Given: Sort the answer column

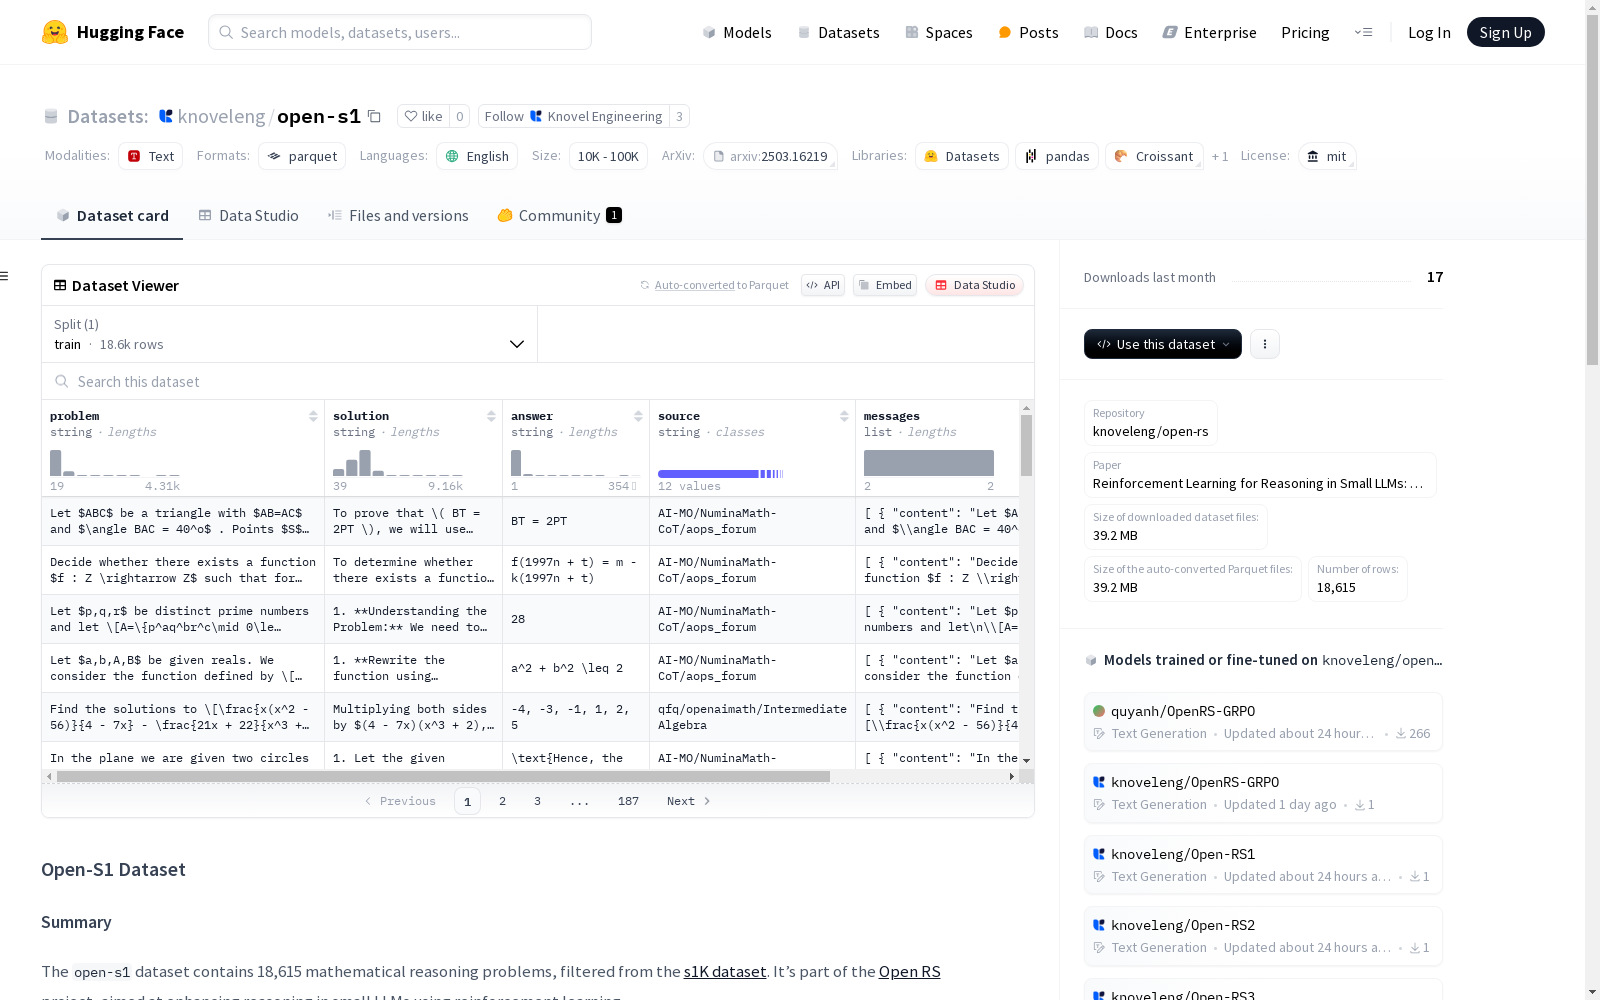Looking at the screenshot, I should [x=638, y=416].
